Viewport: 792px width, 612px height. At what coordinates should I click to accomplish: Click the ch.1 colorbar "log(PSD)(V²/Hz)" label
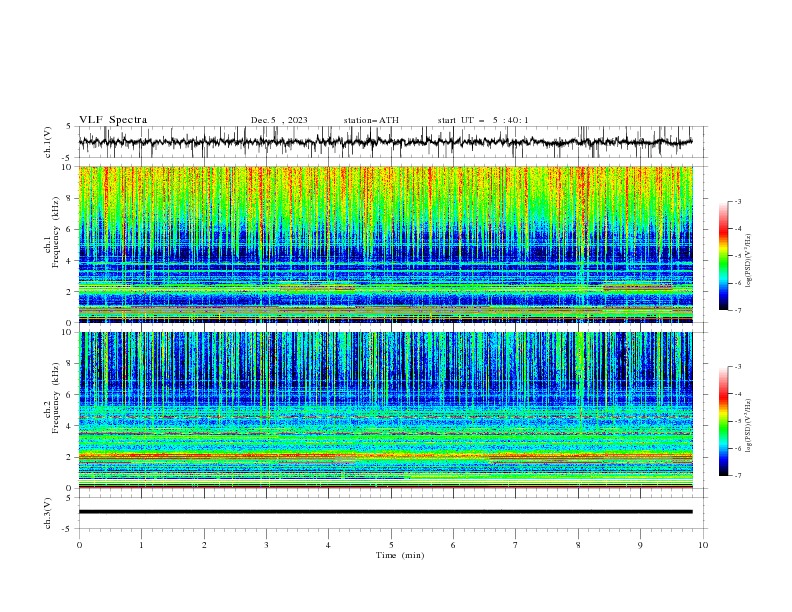click(x=749, y=261)
